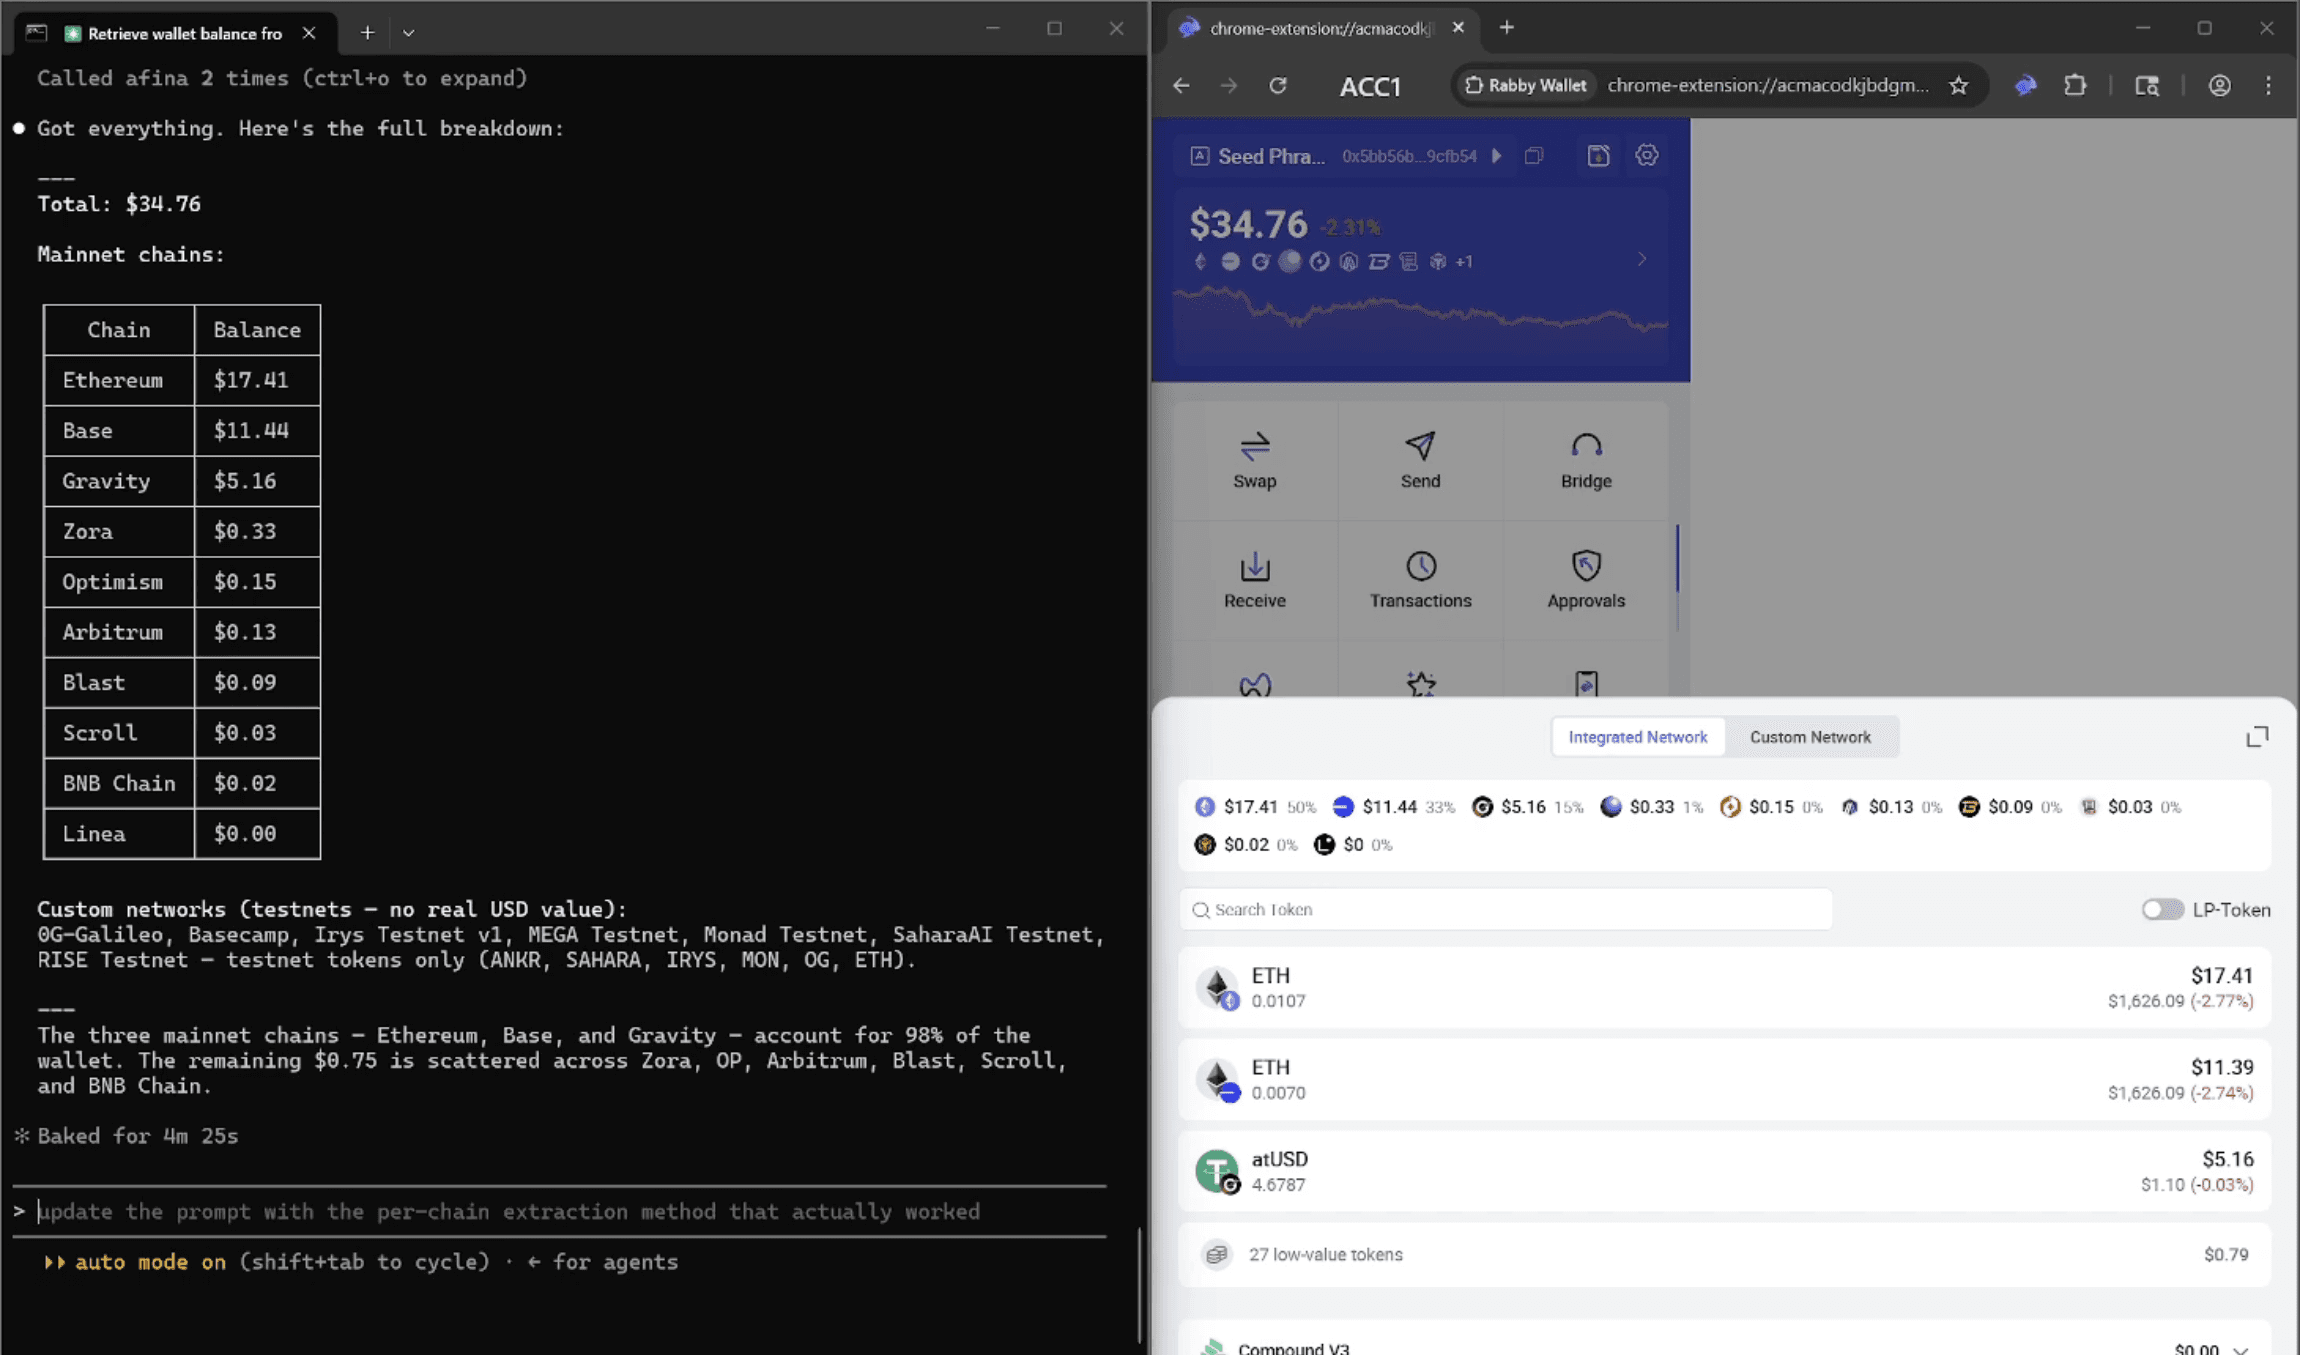2300x1355 pixels.
Task: Open Chrome three-dot menu
Action: pos(2268,86)
